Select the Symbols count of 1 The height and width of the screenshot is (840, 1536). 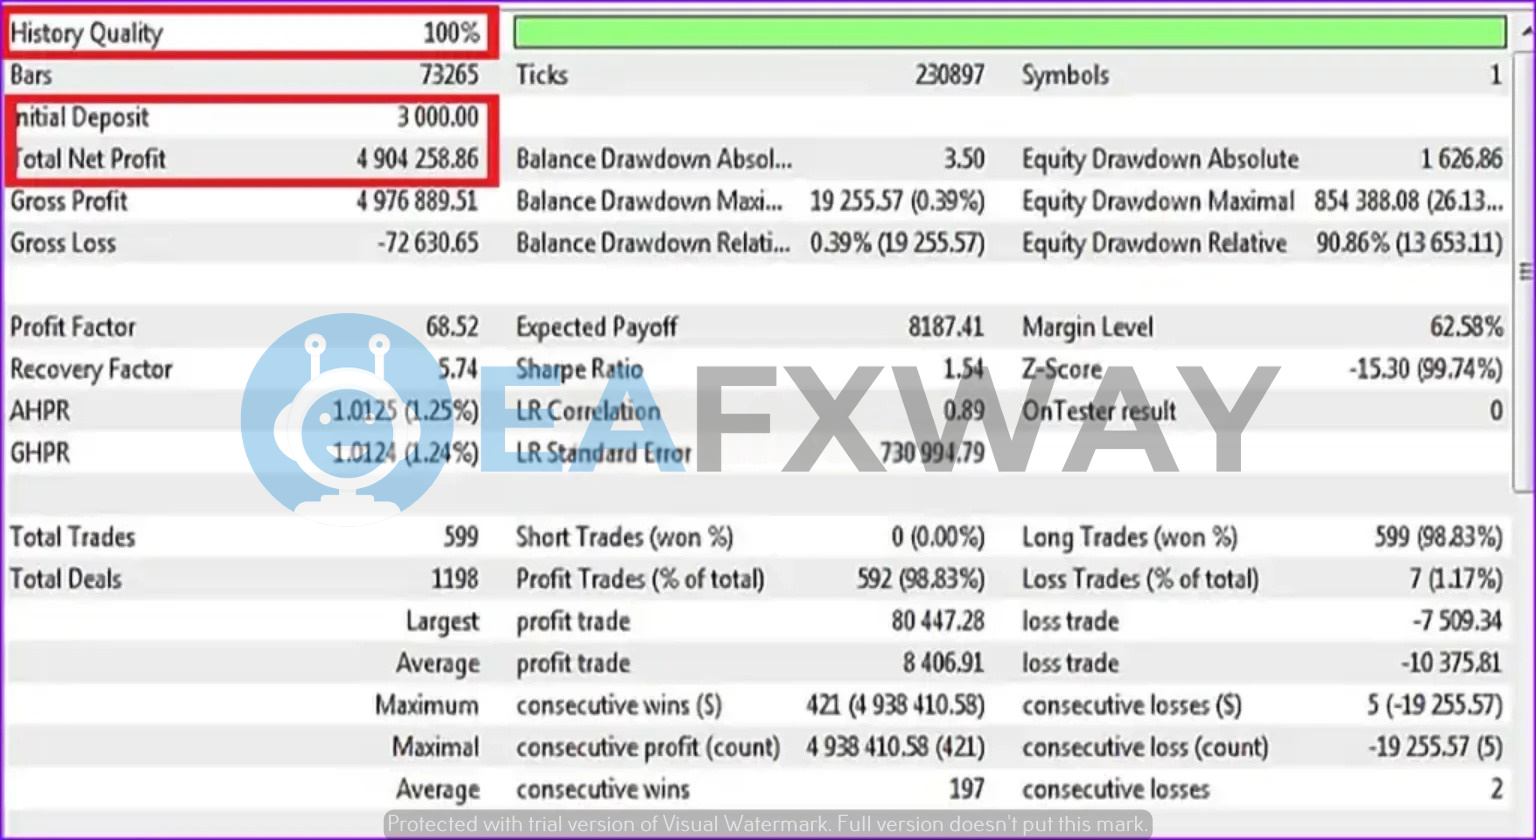click(1495, 74)
